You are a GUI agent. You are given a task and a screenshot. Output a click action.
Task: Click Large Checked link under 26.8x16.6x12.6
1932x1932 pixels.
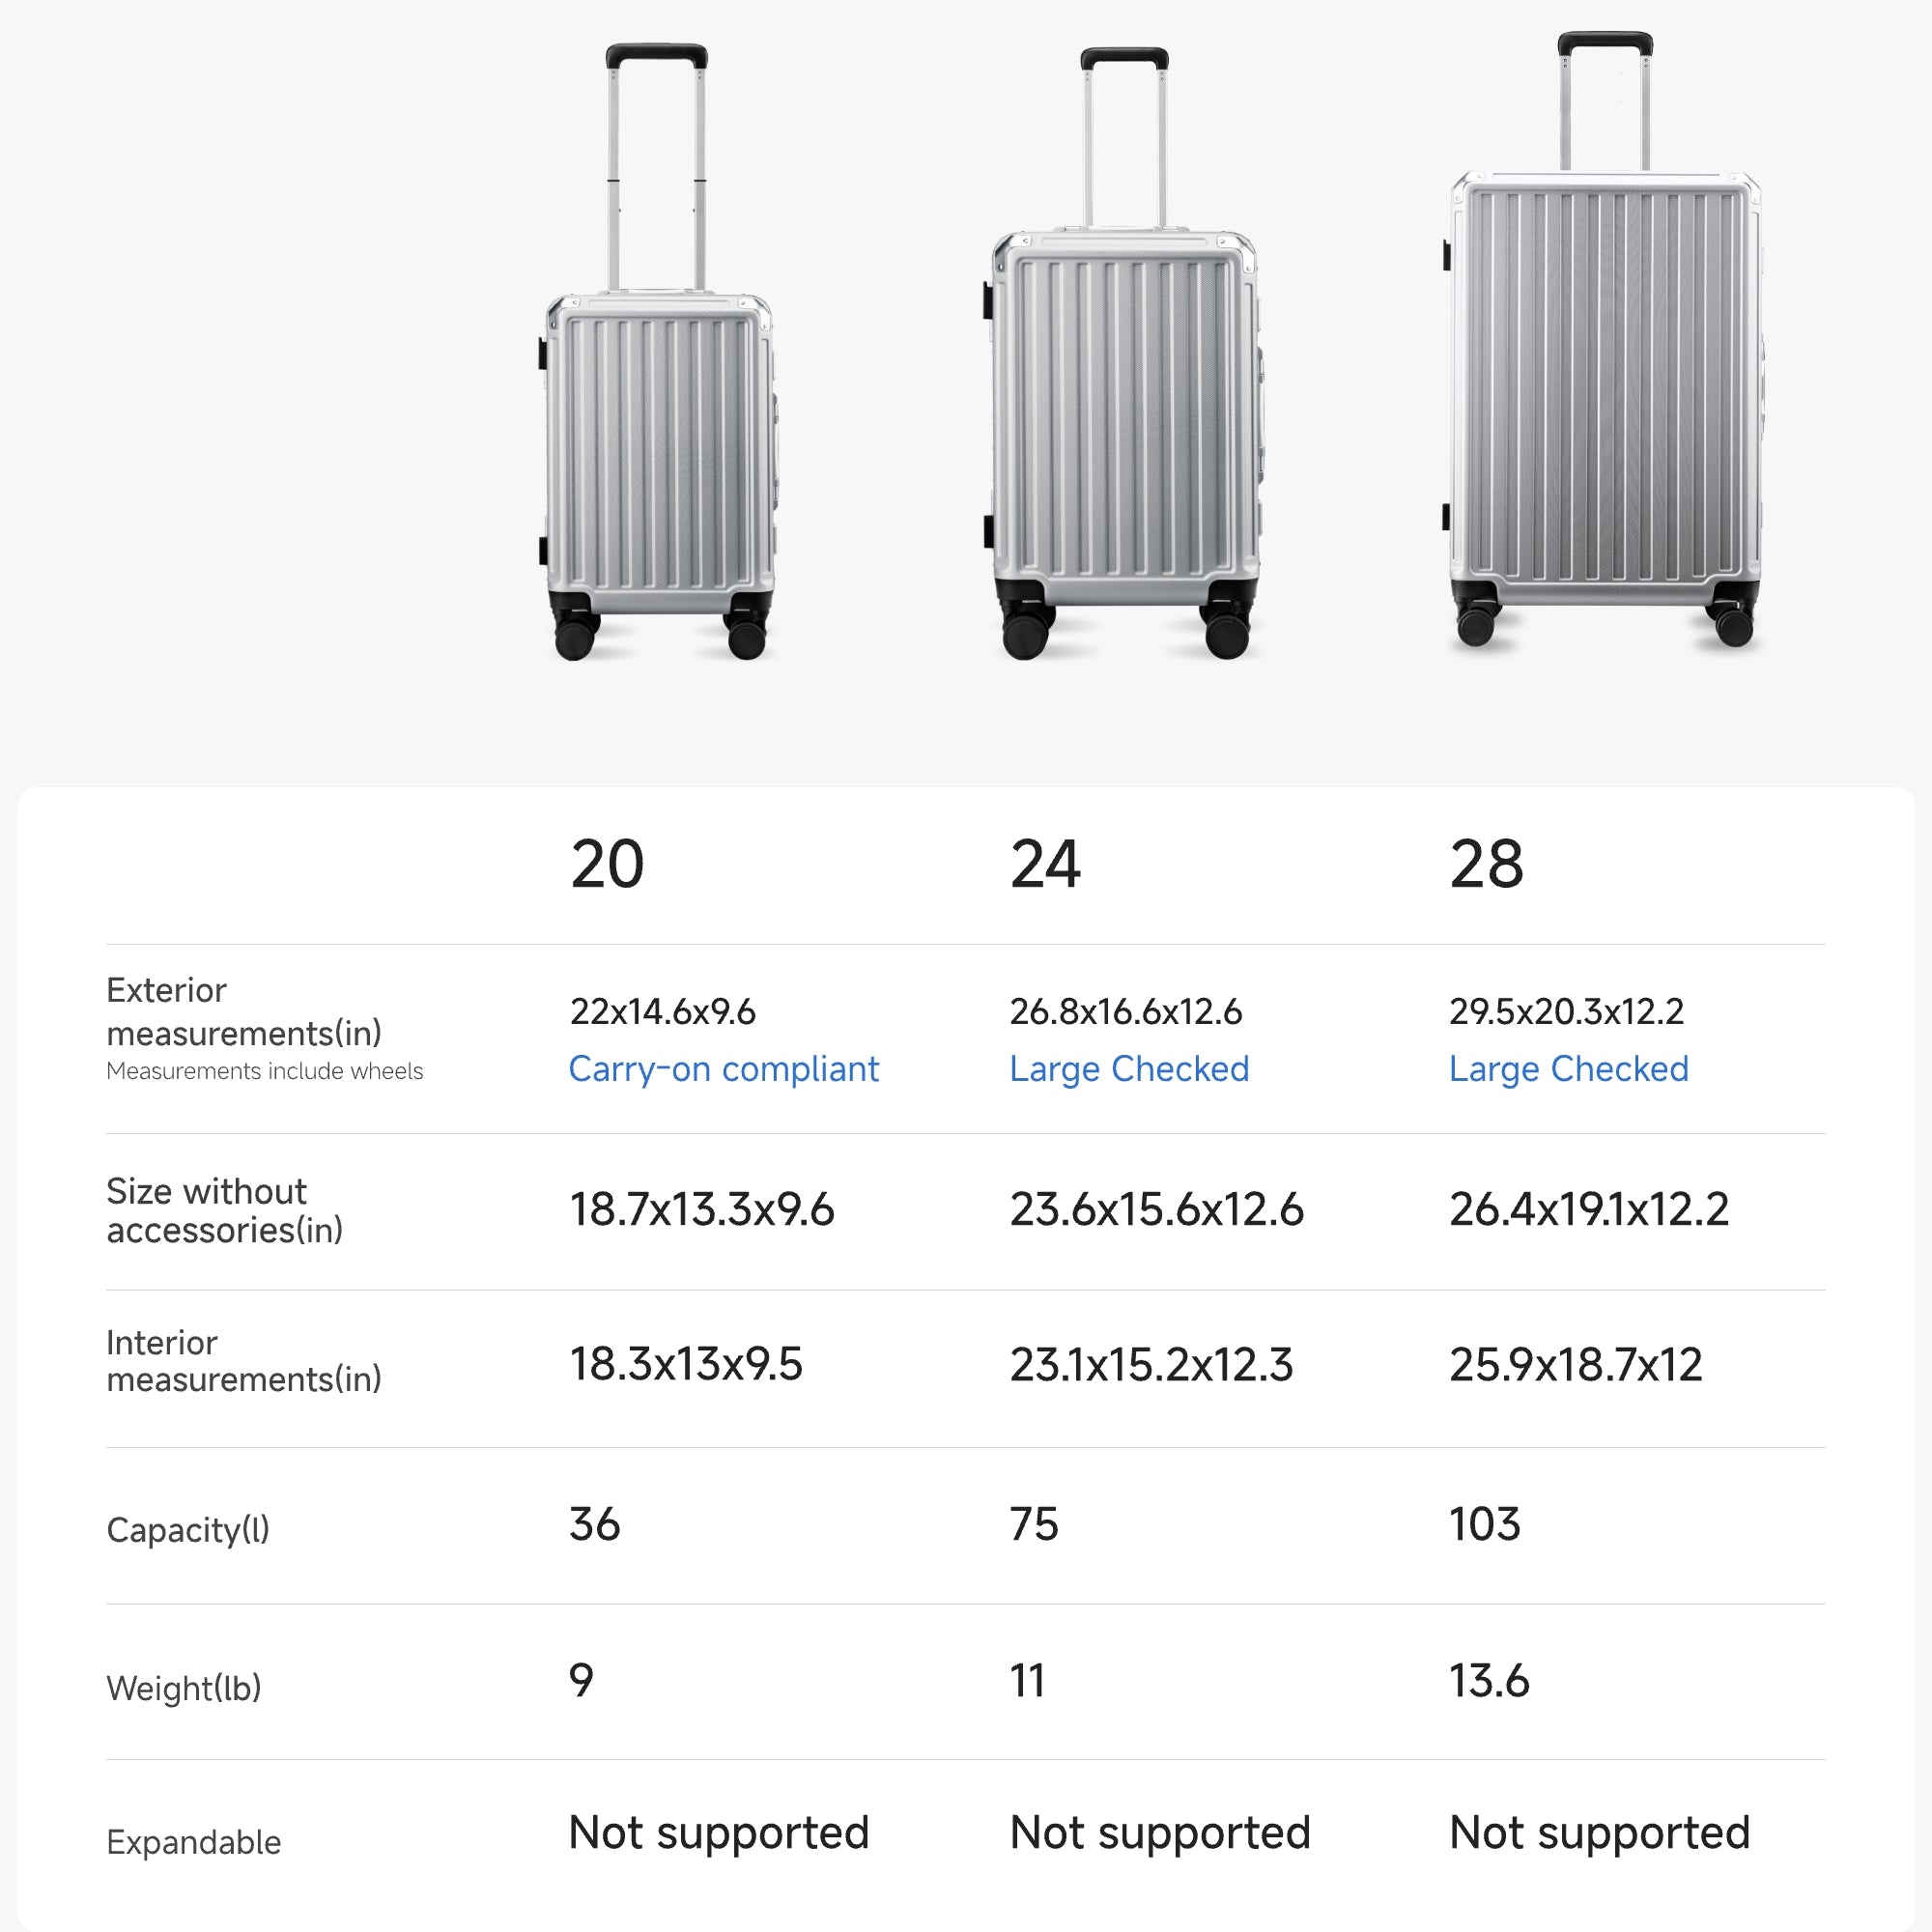click(1129, 1069)
